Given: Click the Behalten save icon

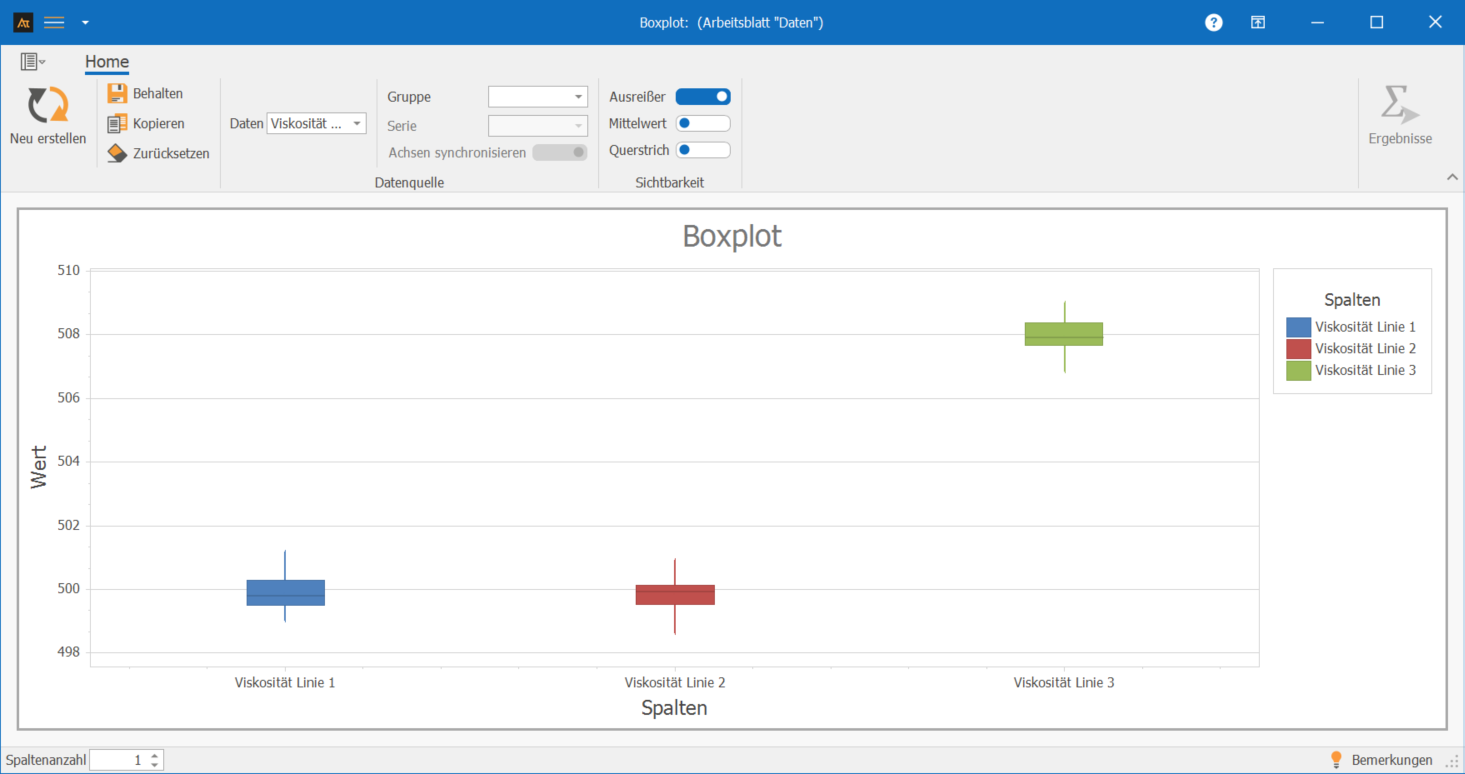Looking at the screenshot, I should [117, 94].
